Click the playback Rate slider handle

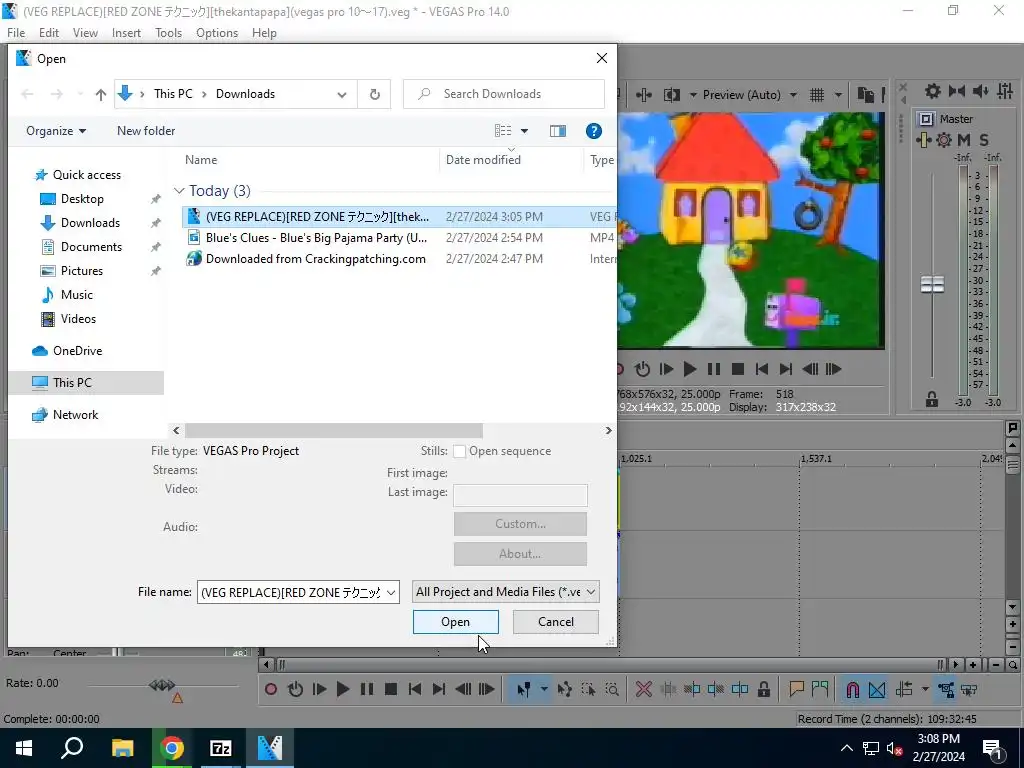point(162,685)
